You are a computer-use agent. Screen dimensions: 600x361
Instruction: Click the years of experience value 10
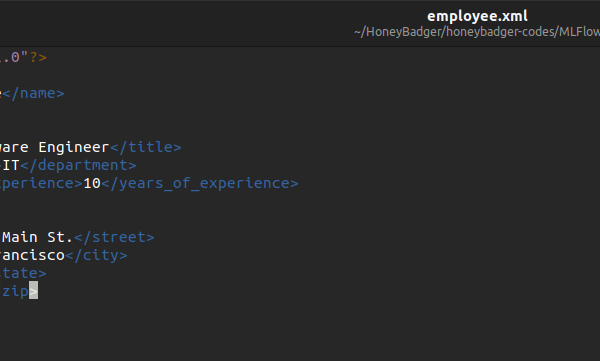pos(92,183)
